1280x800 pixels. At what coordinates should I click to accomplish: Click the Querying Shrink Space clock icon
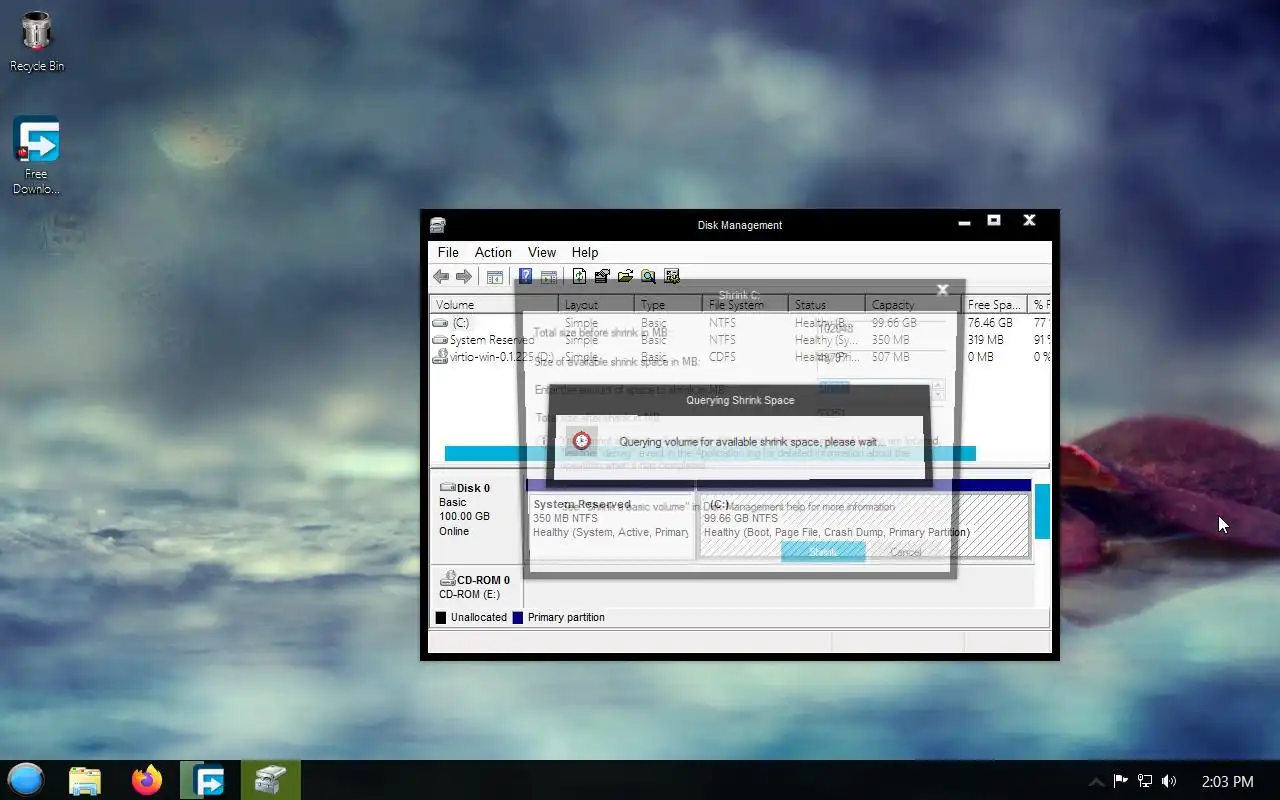pos(582,441)
